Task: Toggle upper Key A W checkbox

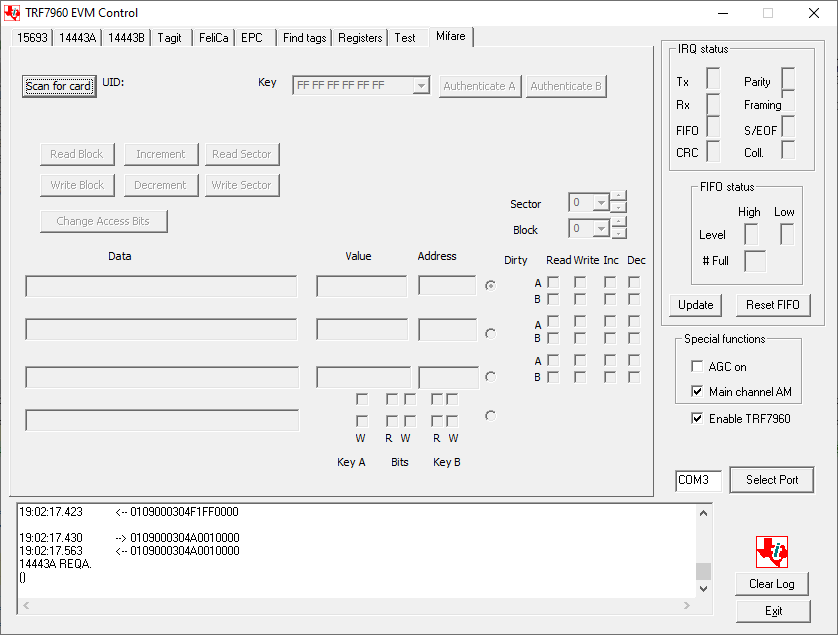Action: pyautogui.click(x=362, y=399)
